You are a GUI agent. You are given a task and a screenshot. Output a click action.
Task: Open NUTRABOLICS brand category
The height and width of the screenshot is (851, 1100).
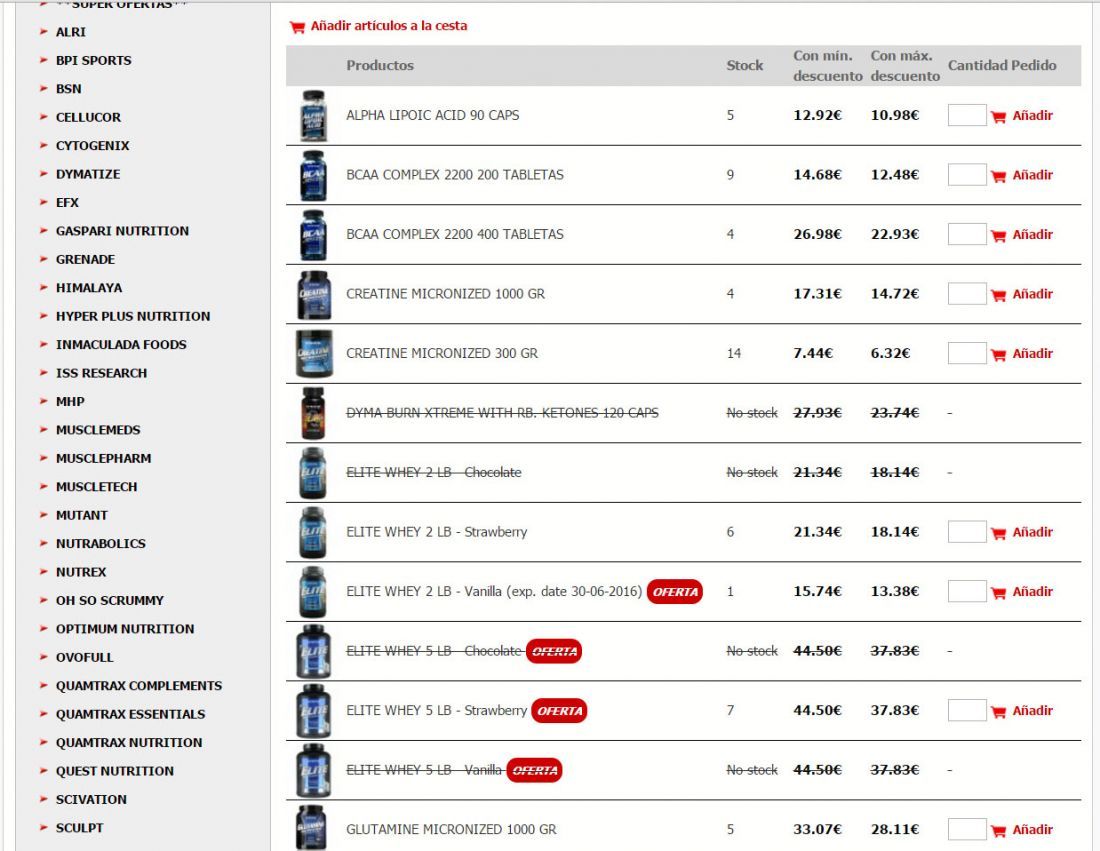click(101, 544)
